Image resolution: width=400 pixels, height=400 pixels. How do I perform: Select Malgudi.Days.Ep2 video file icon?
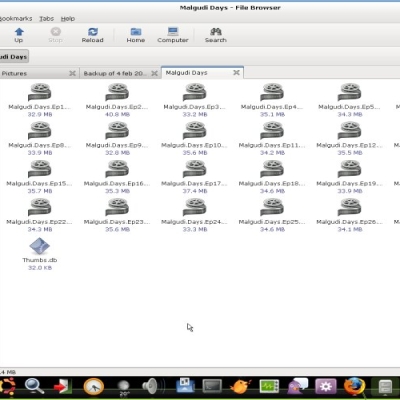click(117, 92)
